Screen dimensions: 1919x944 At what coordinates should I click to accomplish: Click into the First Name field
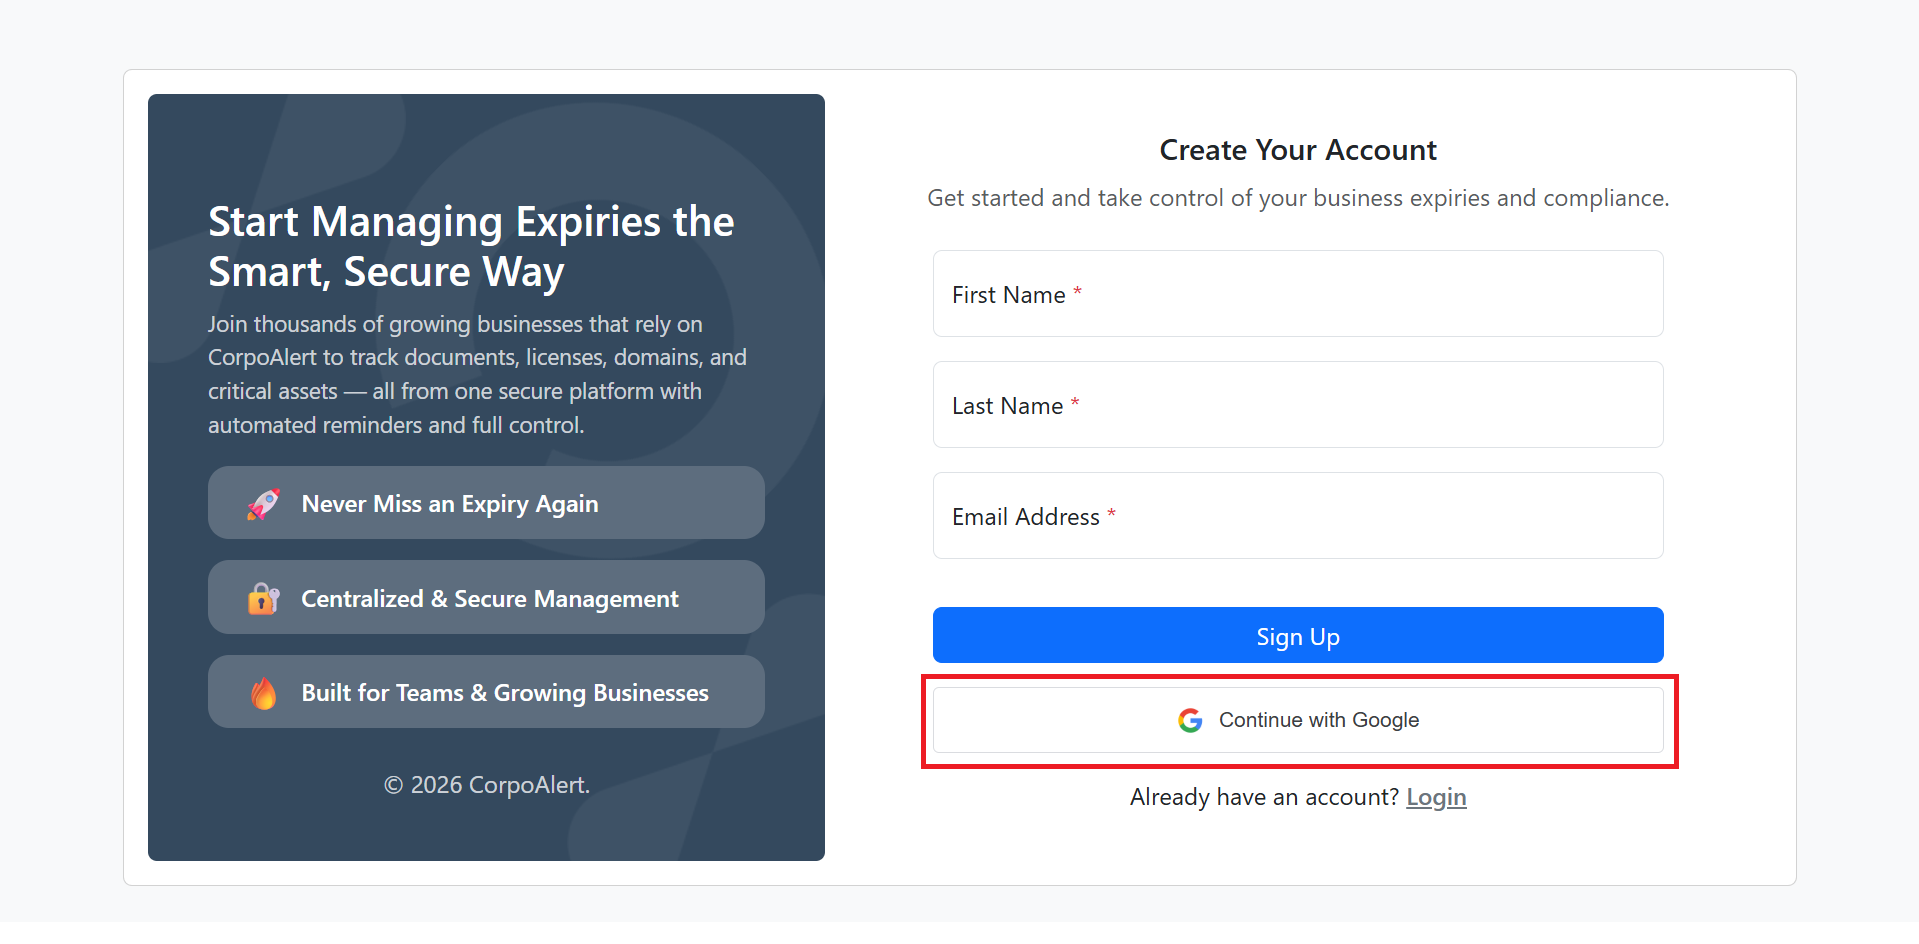(x=1297, y=294)
